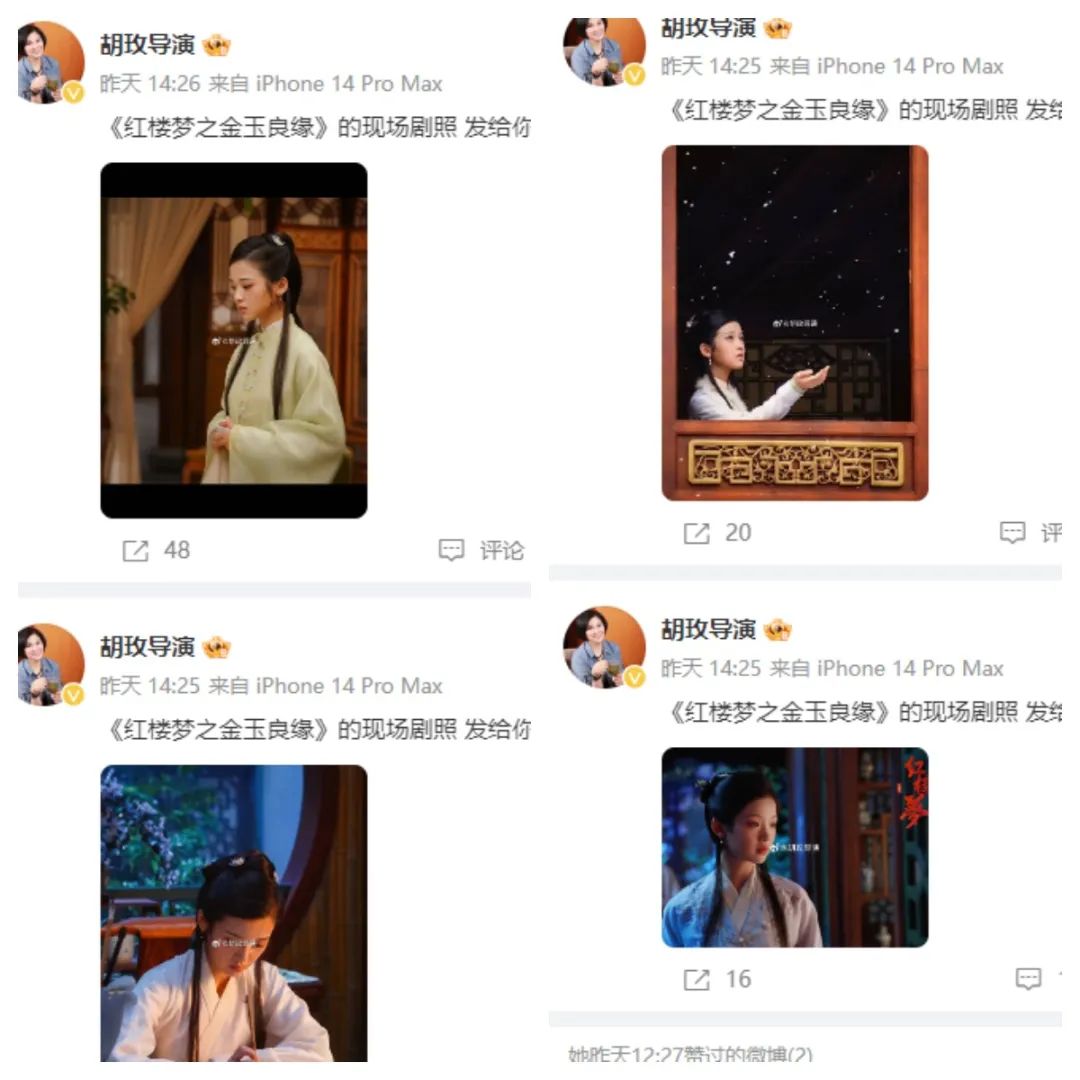The height and width of the screenshot is (1080, 1080).
Task: Click the repost icon beside count 48
Action: click(x=135, y=551)
